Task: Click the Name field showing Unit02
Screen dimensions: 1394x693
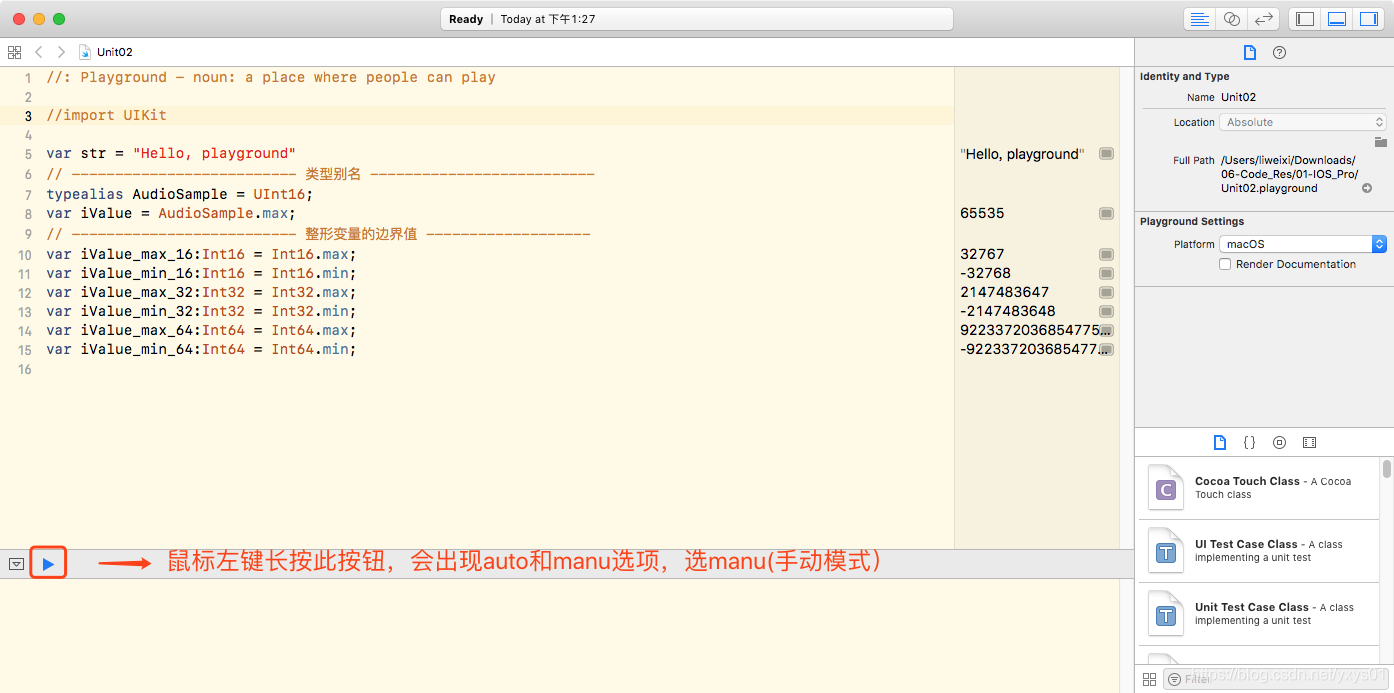Action: (1302, 97)
